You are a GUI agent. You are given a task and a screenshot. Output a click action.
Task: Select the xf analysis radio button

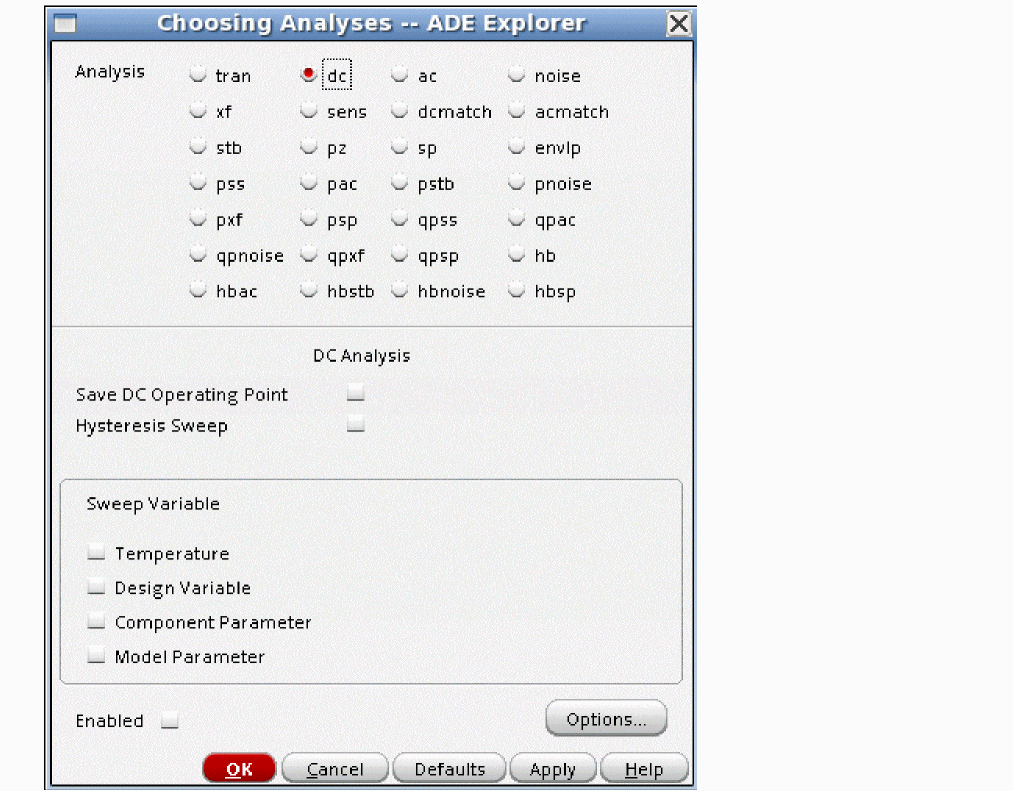click(x=198, y=111)
